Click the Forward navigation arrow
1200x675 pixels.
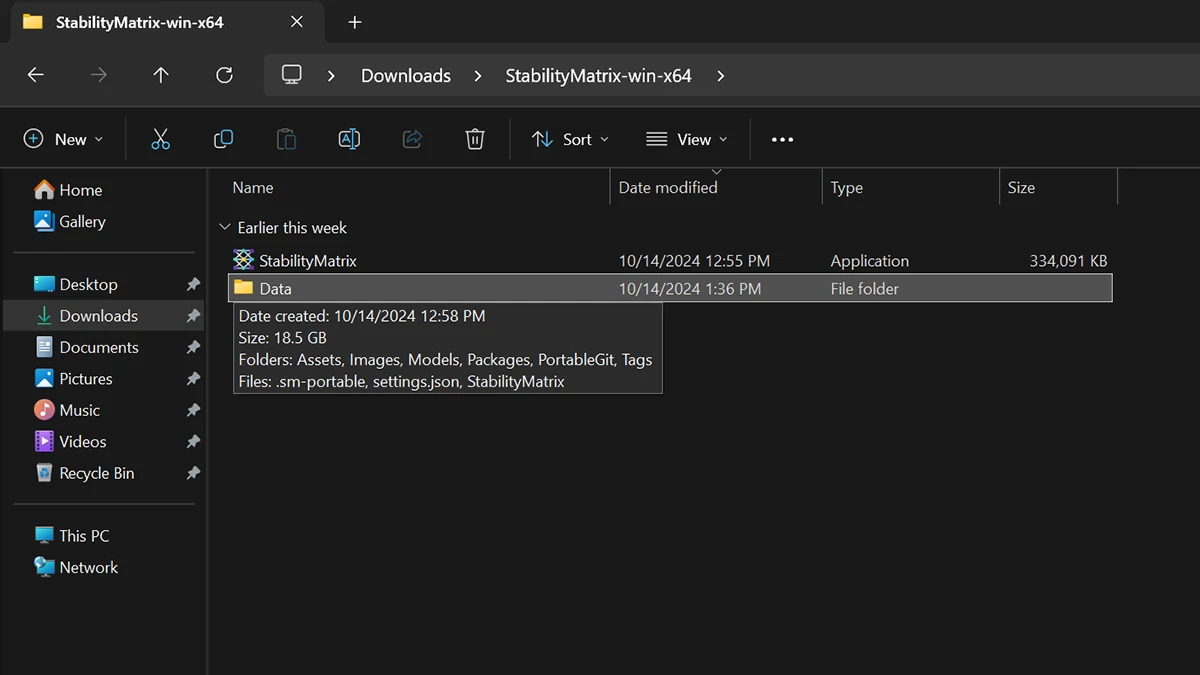pyautogui.click(x=98, y=75)
